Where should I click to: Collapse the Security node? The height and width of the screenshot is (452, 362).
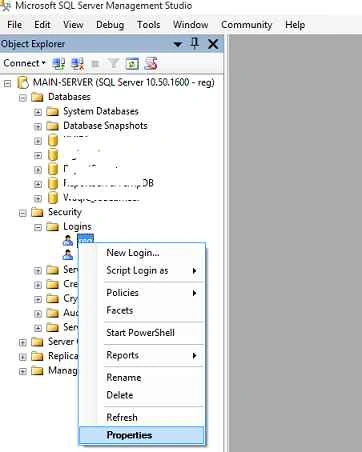(x=22, y=213)
